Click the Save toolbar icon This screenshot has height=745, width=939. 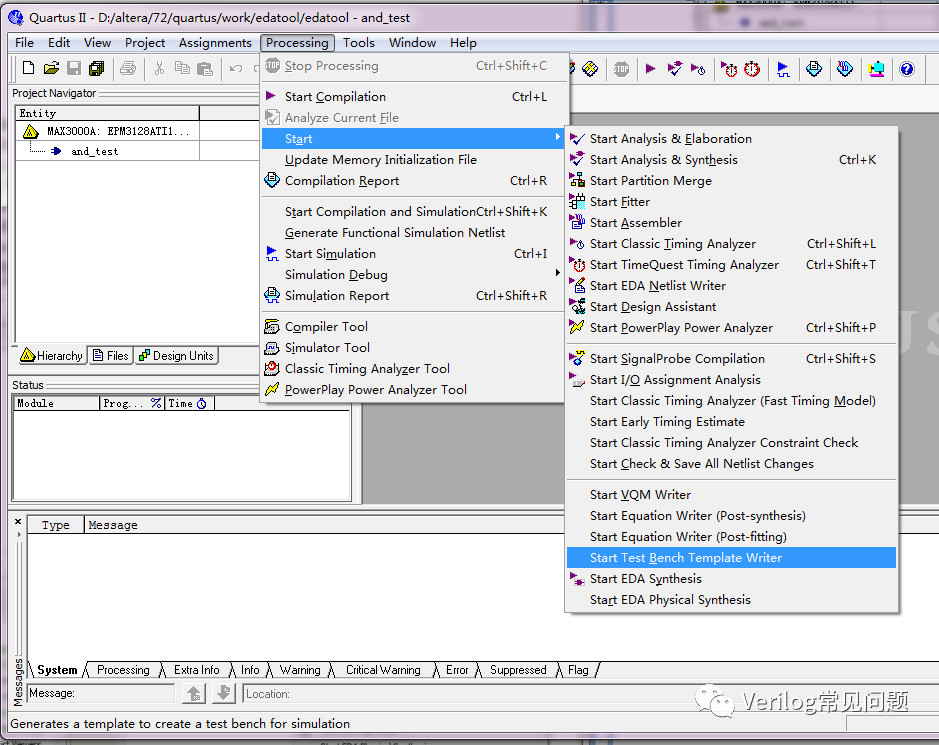coord(74,68)
